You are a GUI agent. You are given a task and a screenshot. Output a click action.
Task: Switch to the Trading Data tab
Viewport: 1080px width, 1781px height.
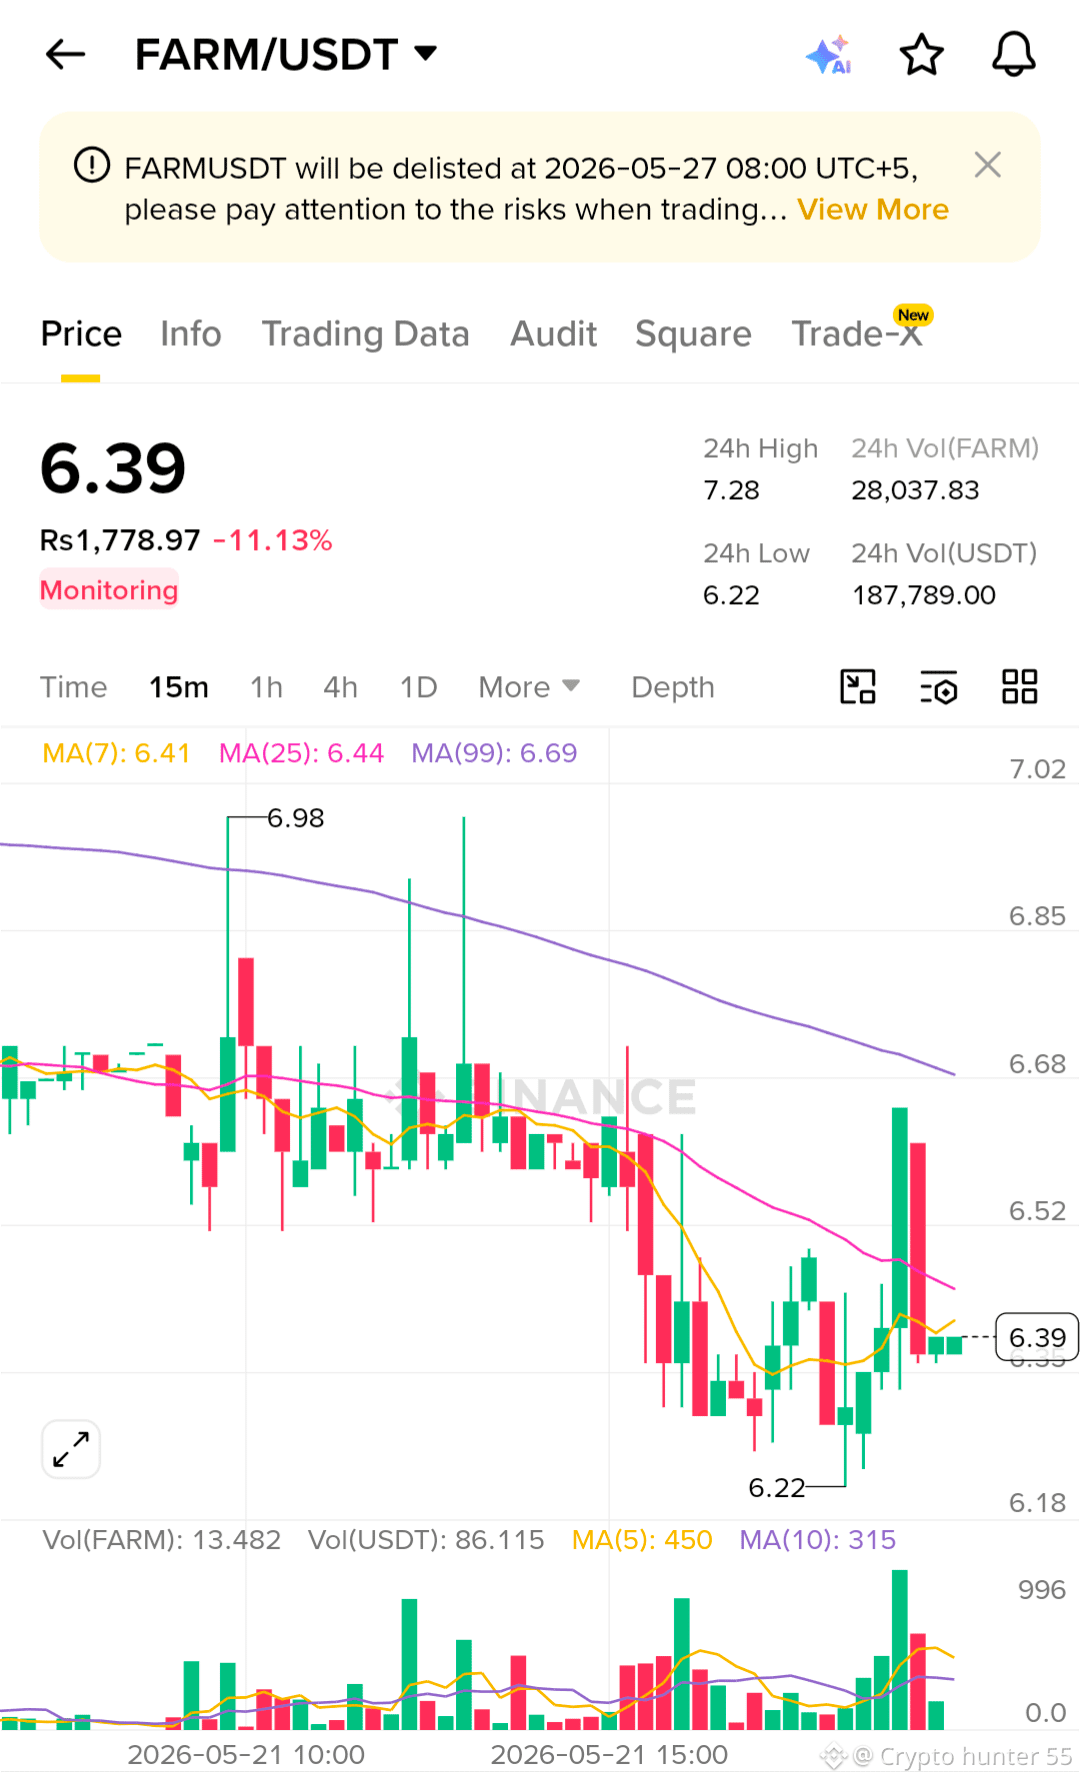tap(365, 334)
